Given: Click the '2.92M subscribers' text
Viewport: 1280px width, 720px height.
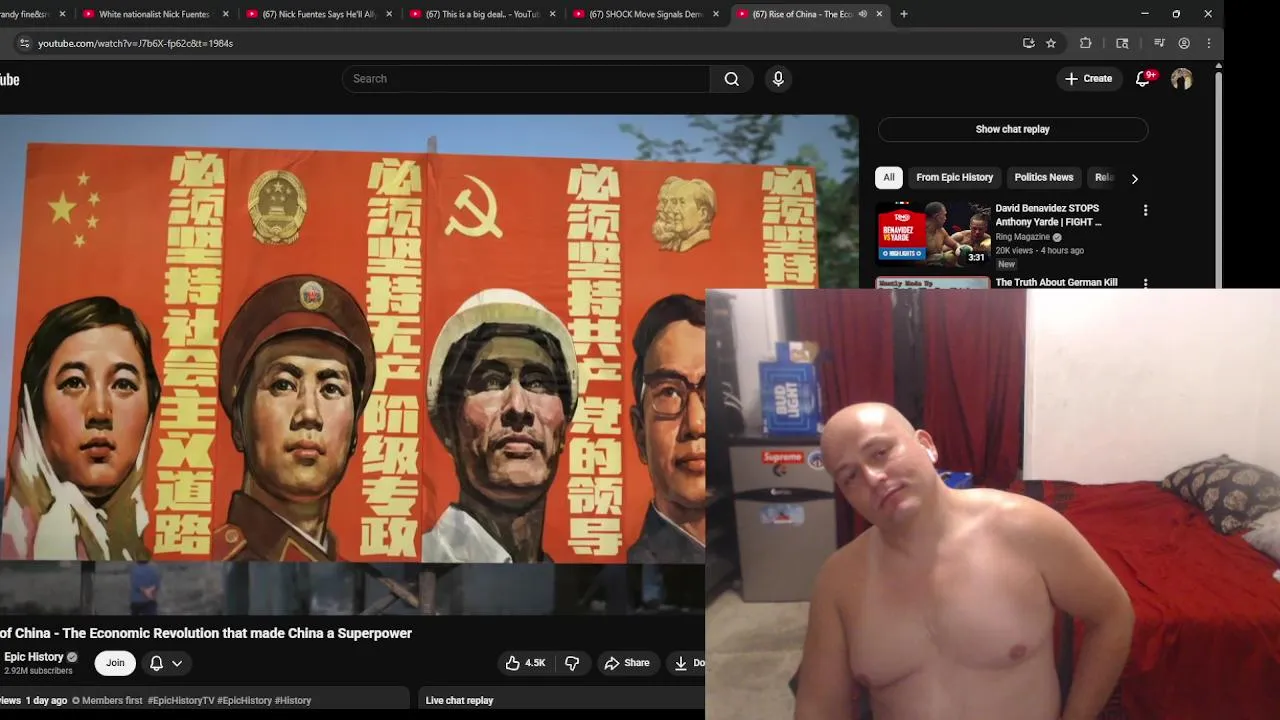Looking at the screenshot, I should pos(38,671).
